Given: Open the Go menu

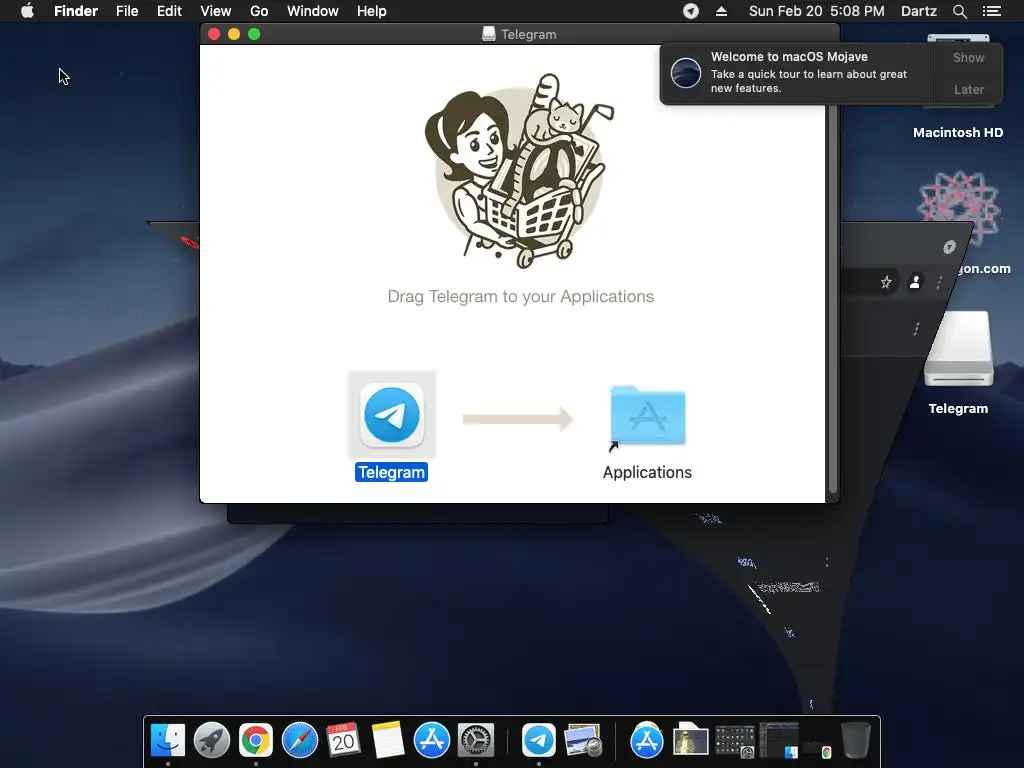Looking at the screenshot, I should pyautogui.click(x=259, y=11).
